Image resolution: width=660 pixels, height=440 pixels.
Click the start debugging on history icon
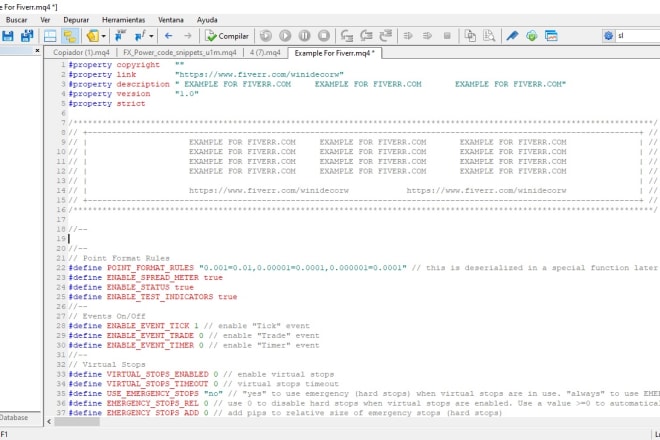coord(266,36)
